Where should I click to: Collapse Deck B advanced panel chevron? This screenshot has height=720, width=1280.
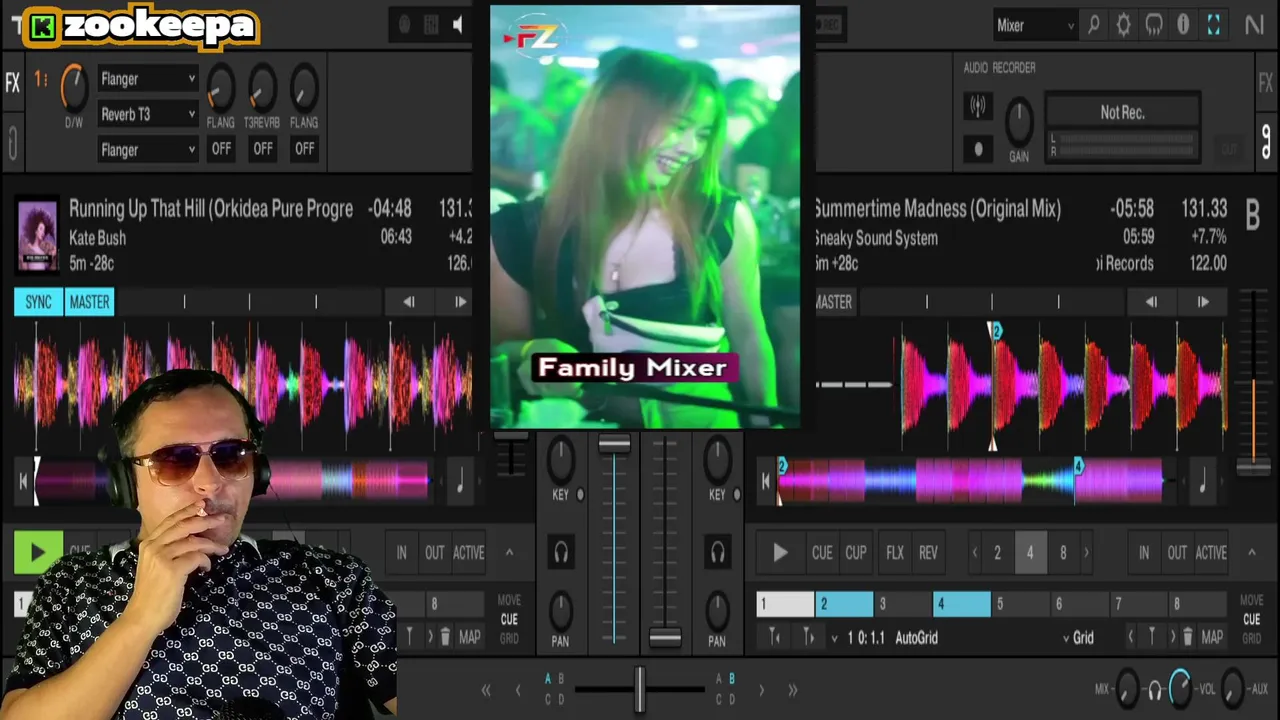coord(1251,552)
